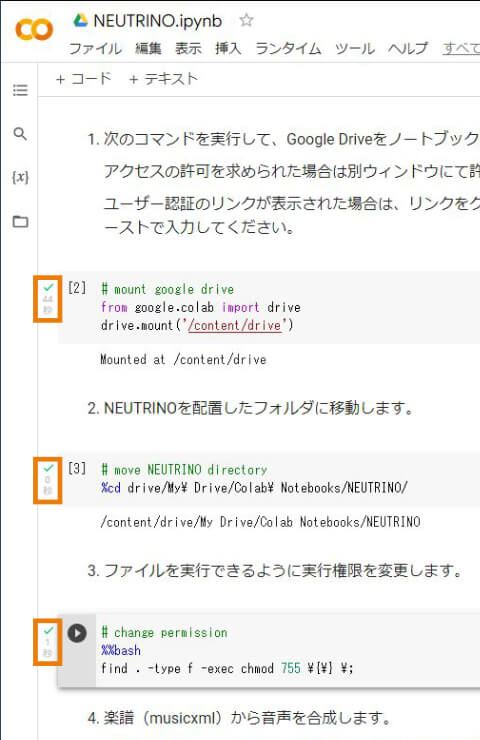Open the search sidebar icon
This screenshot has width=480, height=740.
pyautogui.click(x=20, y=134)
